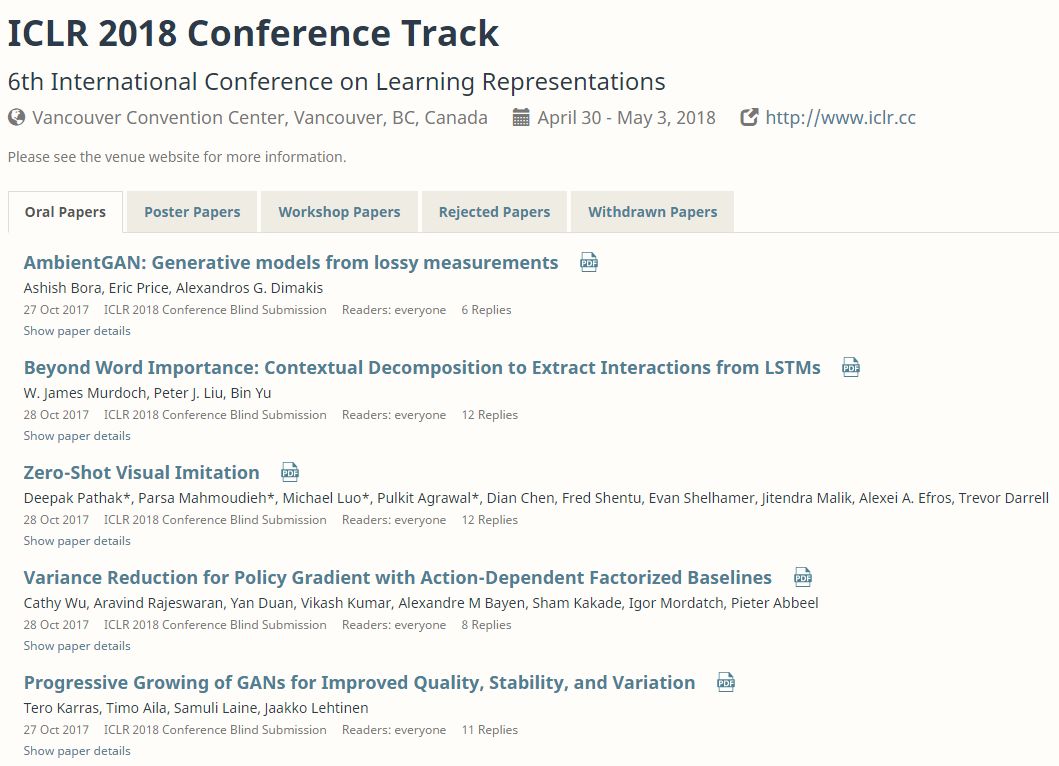Click '12 Replies' under Zero-Shot Visual Imitation
The width and height of the screenshot is (1059, 766).
coord(490,520)
